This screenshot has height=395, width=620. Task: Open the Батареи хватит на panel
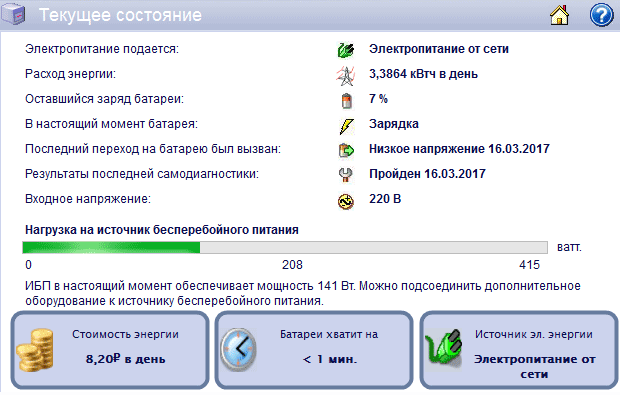[x=314, y=350]
